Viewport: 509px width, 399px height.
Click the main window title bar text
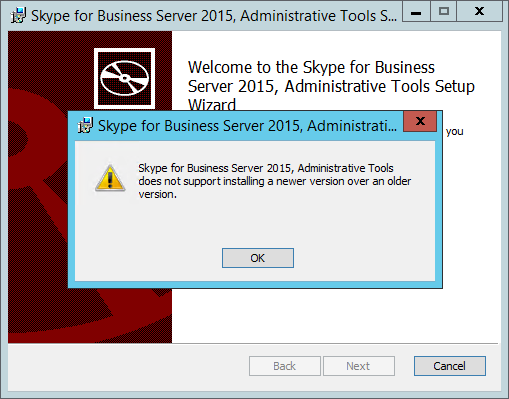pos(214,16)
